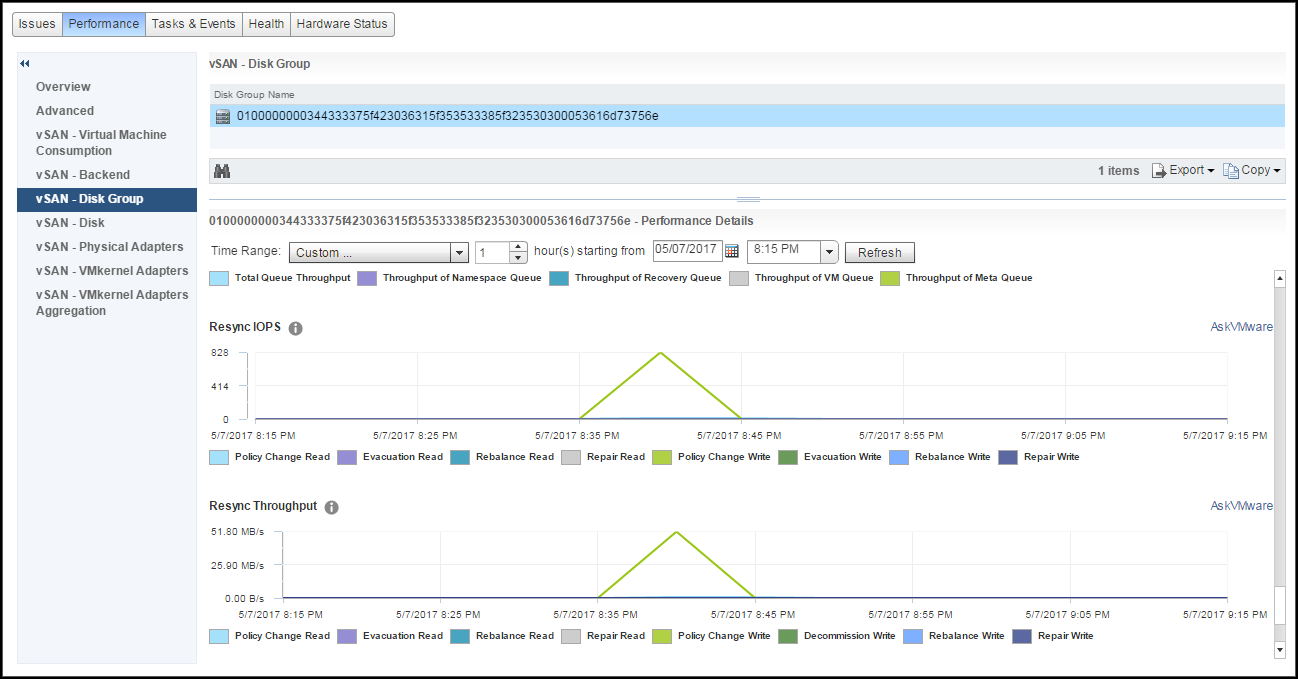Open the Time Range dropdown showing Custom
Viewport: 1298px width, 679px height.
pos(379,252)
